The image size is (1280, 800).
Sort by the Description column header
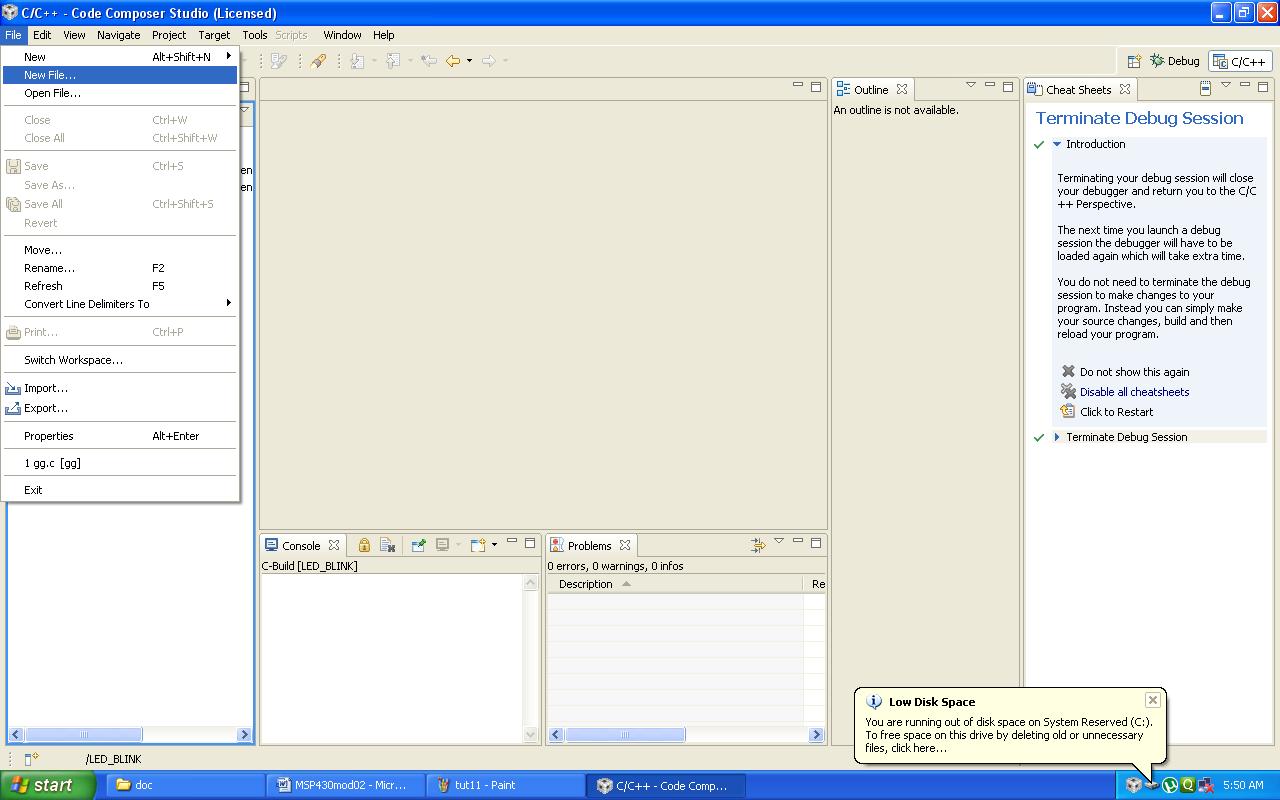[674, 584]
